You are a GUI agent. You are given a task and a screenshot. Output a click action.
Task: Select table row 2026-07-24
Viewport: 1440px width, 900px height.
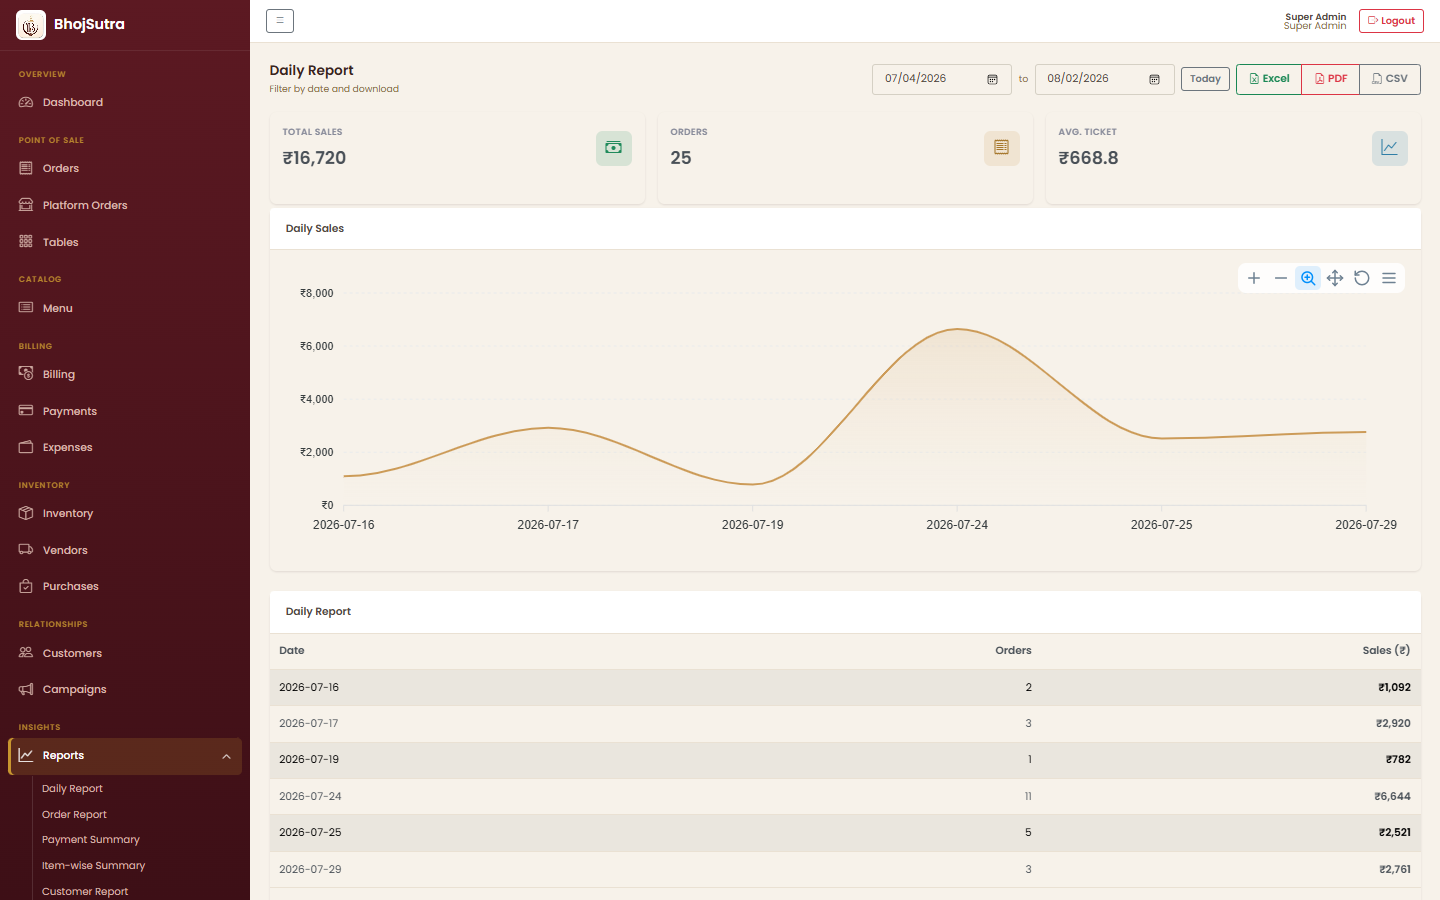[x=845, y=797]
